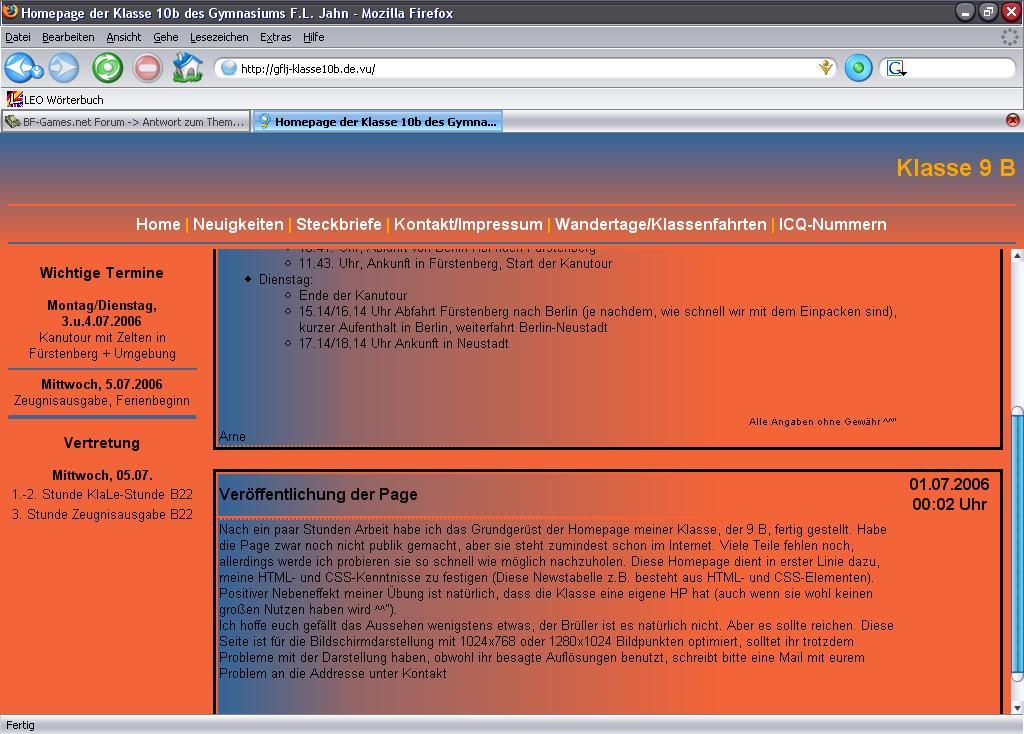Click the green Go button beside address bar
The height and width of the screenshot is (734, 1024).
coord(858,68)
